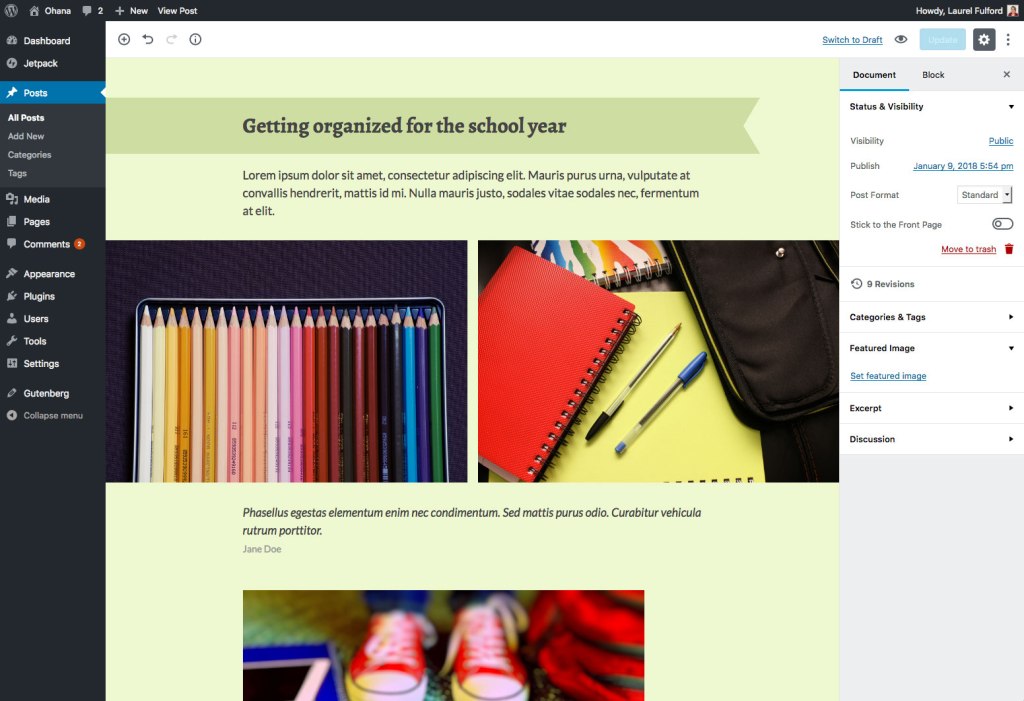Click the red trash can icon

[1009, 249]
